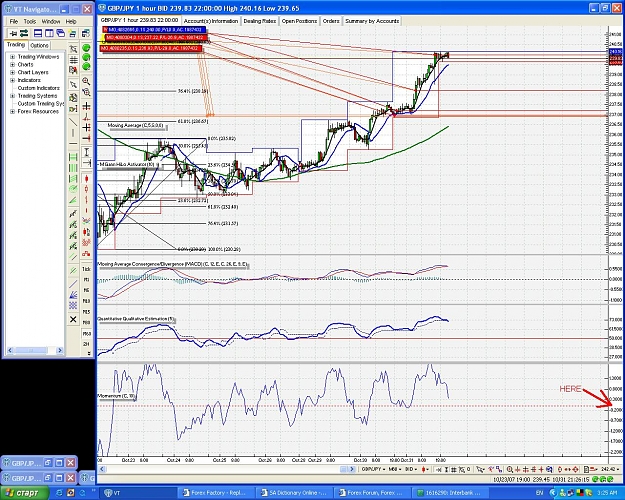This screenshot has width=625, height=500.
Task: Select the M10 timeframe button
Action: pos(86,301)
